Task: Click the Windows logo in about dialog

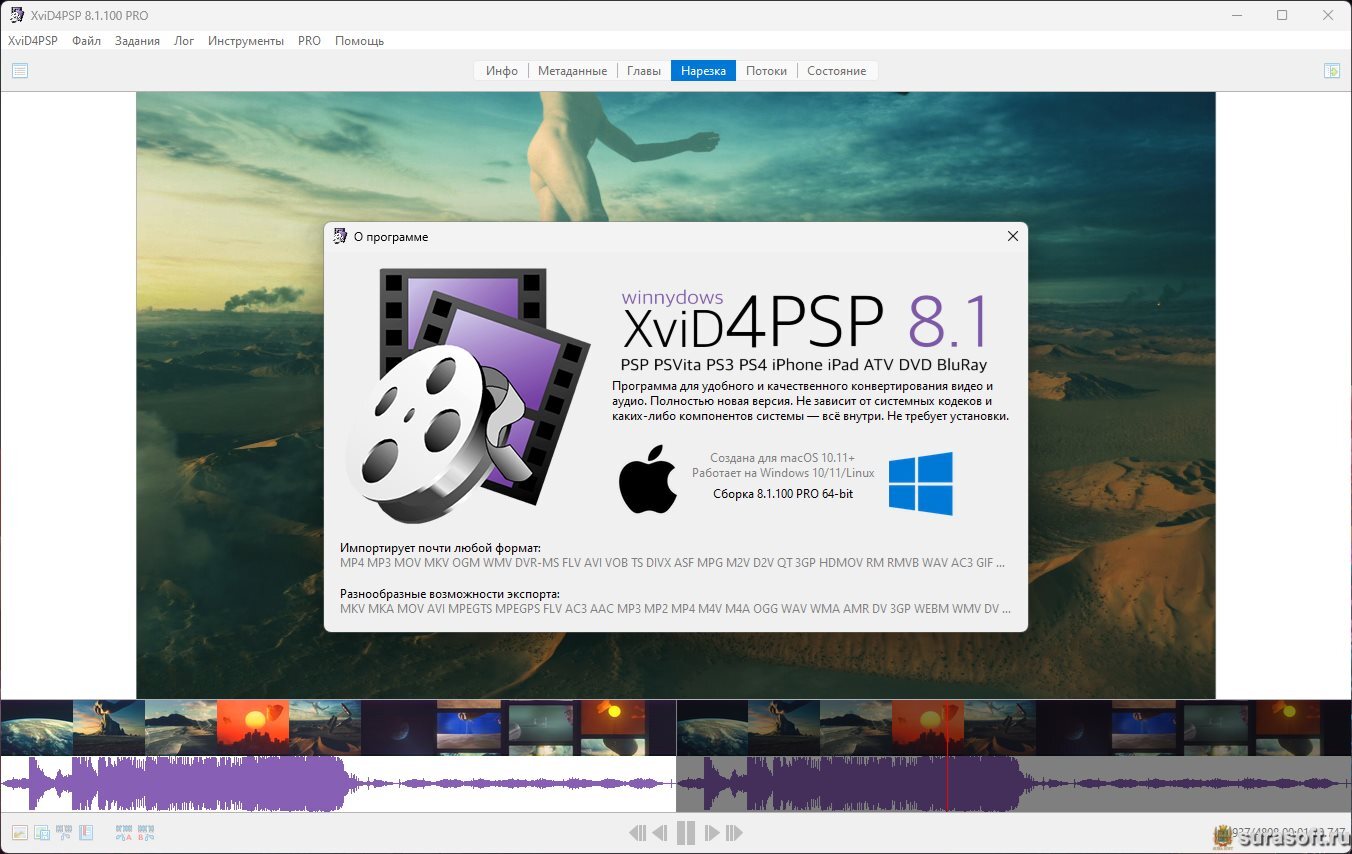Action: [921, 484]
